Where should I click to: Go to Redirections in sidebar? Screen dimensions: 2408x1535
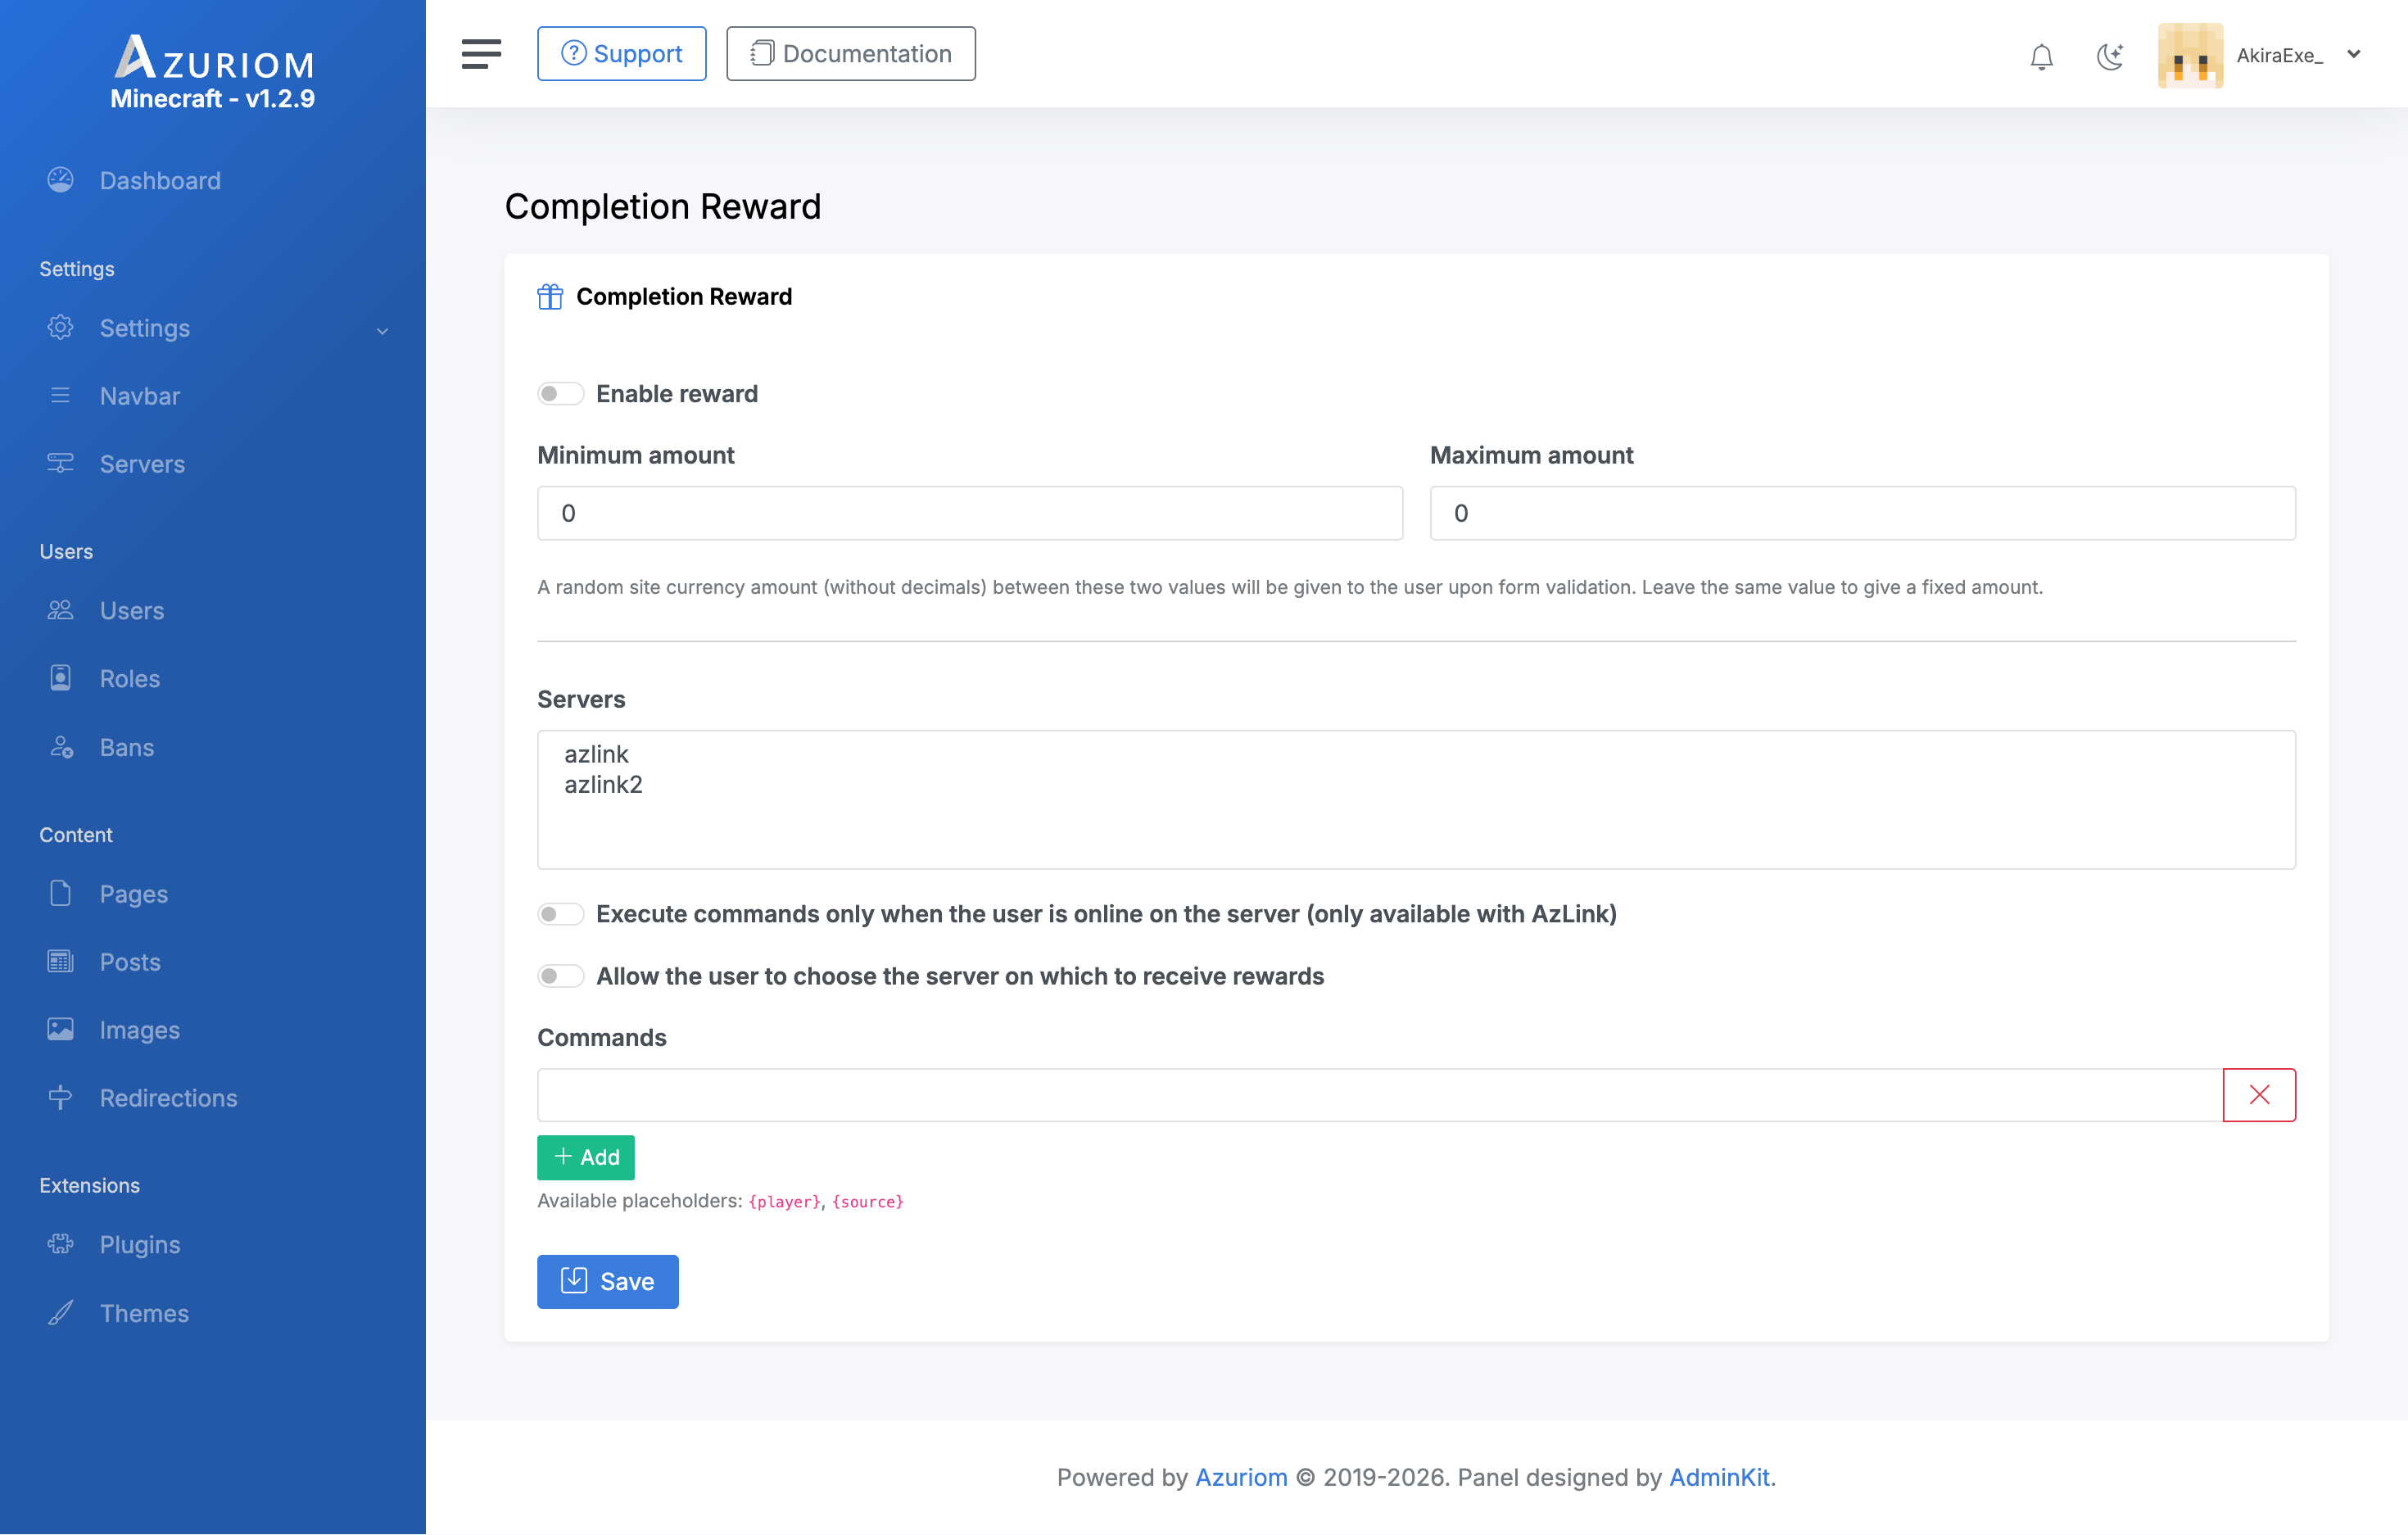coord(168,1097)
